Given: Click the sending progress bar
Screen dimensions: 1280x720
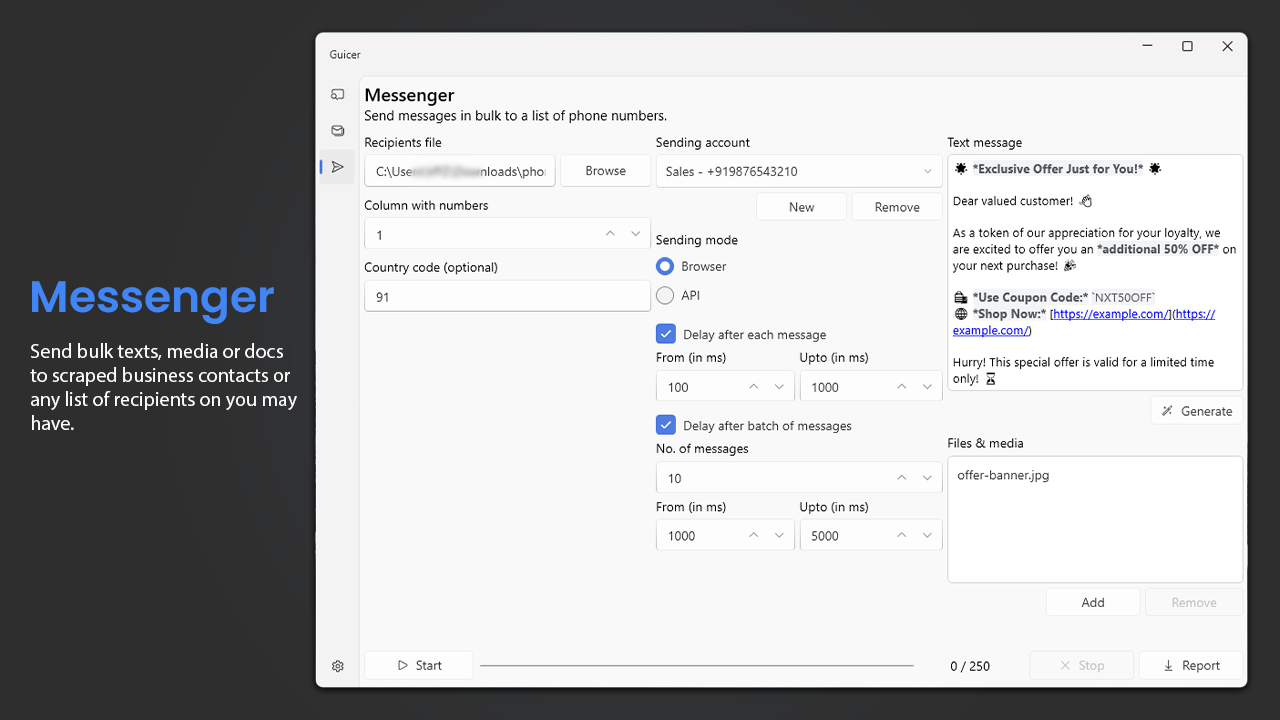Looking at the screenshot, I should pos(697,665).
